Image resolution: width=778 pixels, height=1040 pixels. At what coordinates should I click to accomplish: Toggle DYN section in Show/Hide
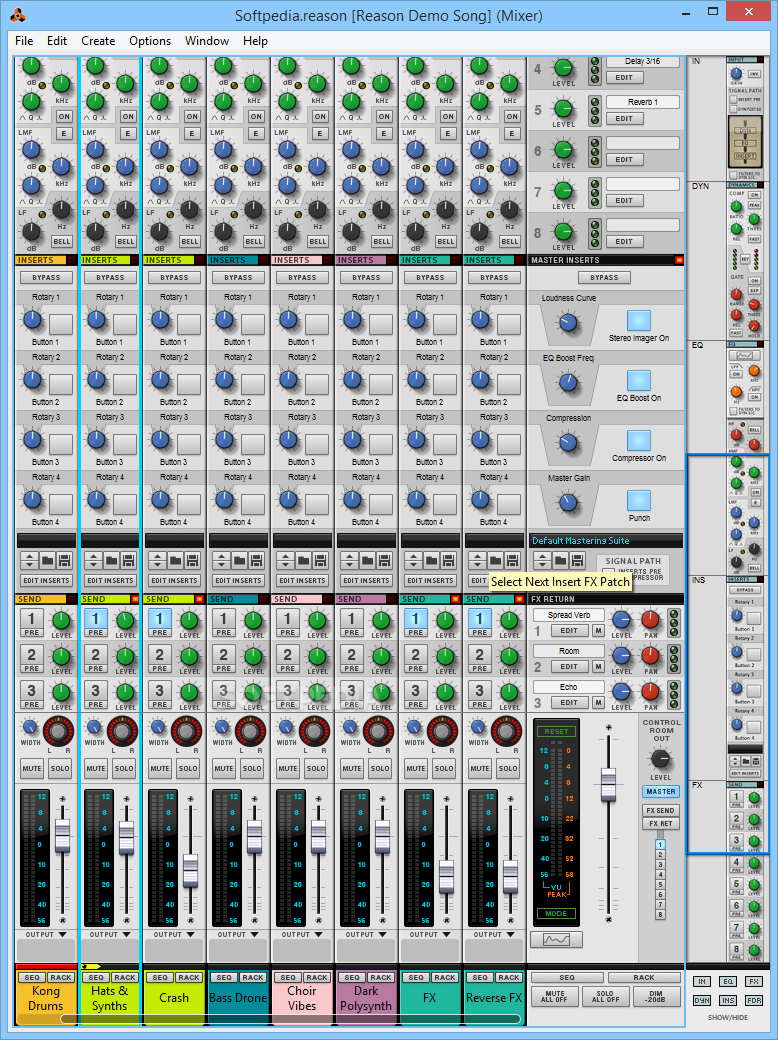(702, 1000)
